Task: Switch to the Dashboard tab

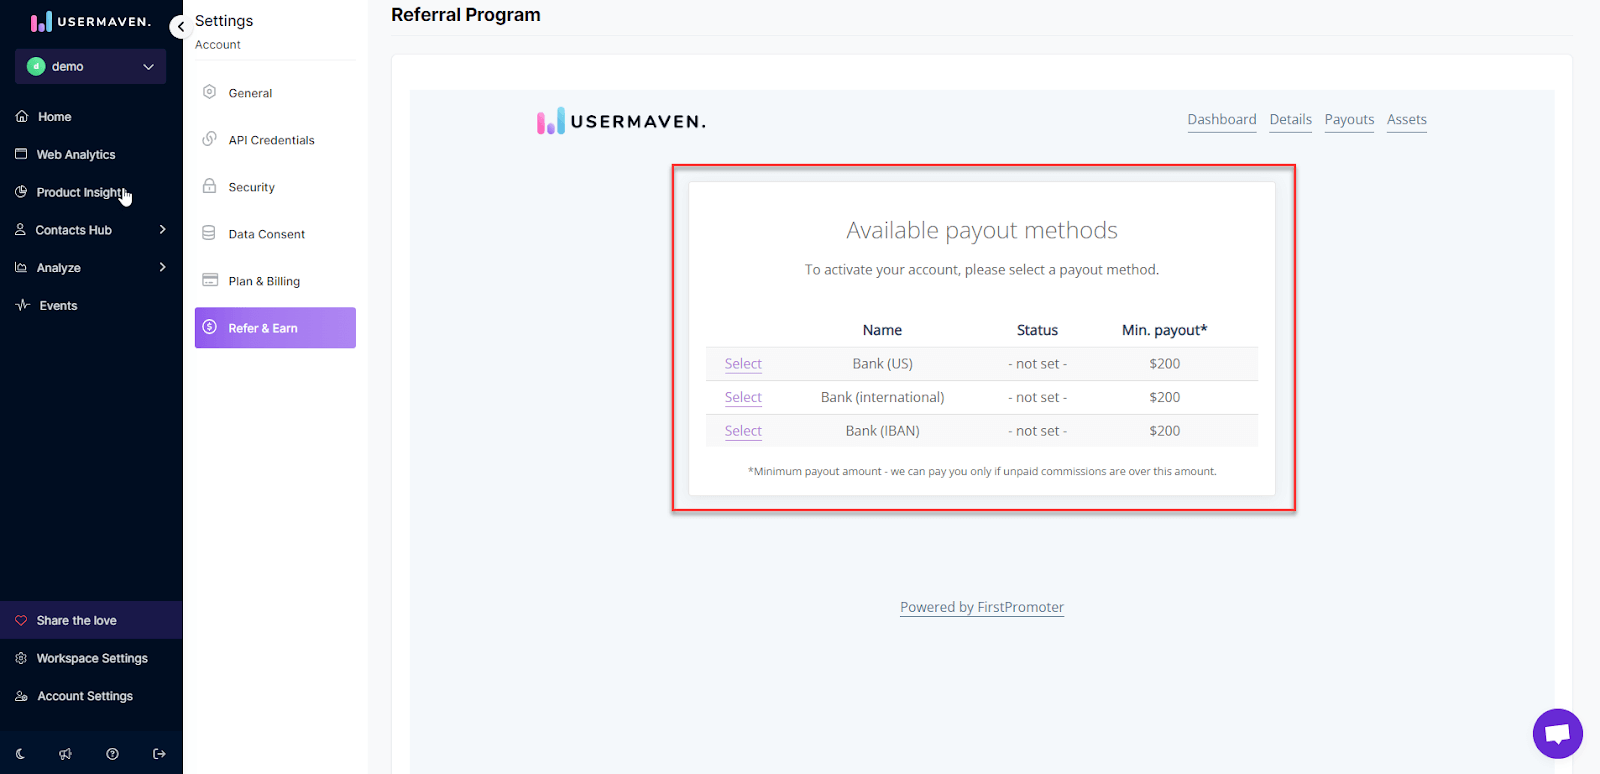Action: [x=1221, y=120]
